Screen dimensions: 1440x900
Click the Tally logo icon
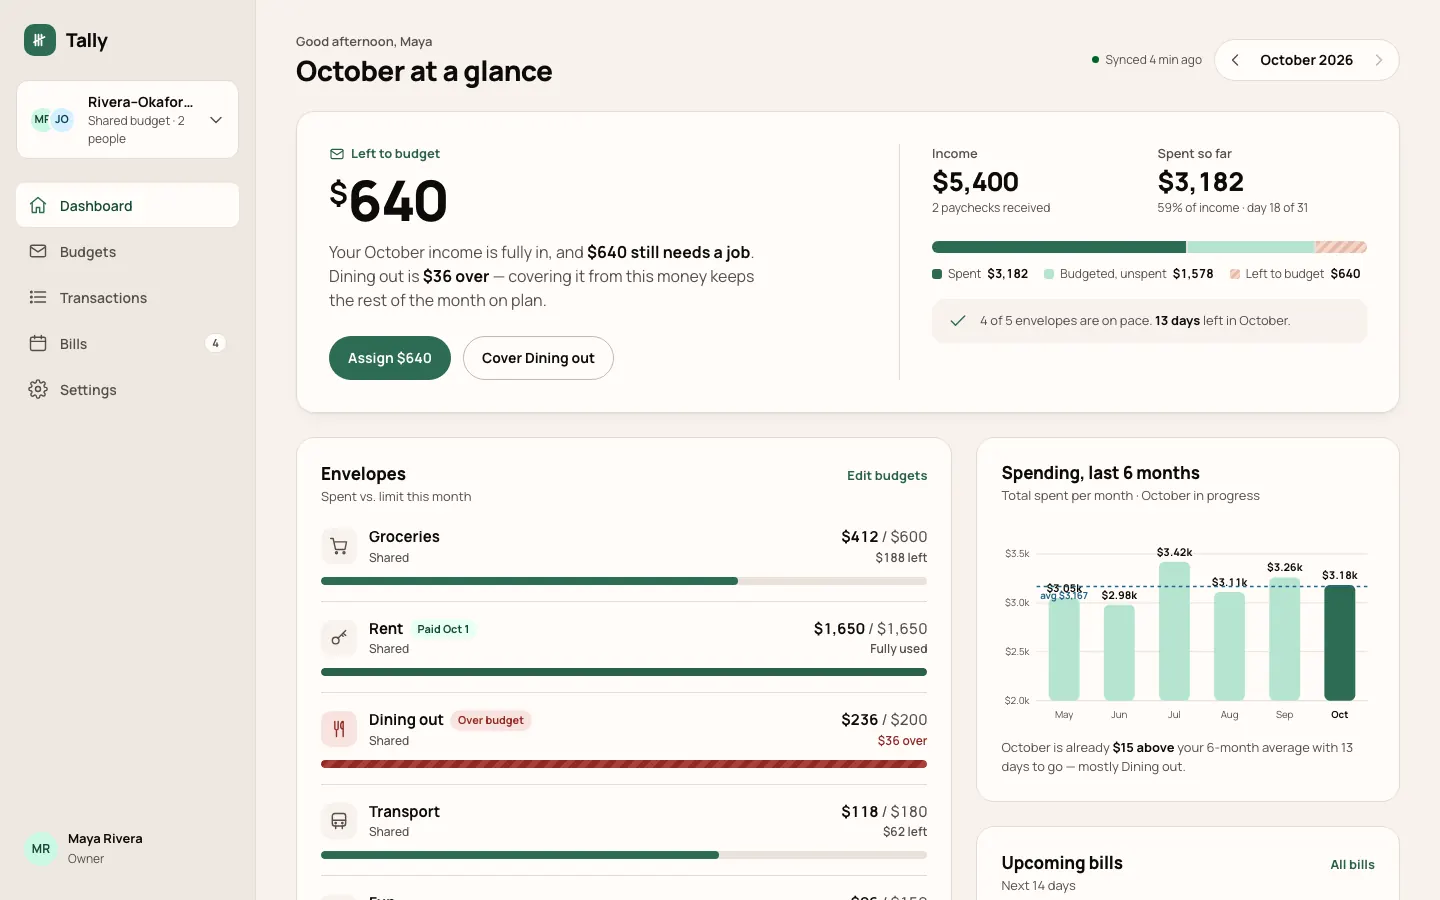point(40,40)
